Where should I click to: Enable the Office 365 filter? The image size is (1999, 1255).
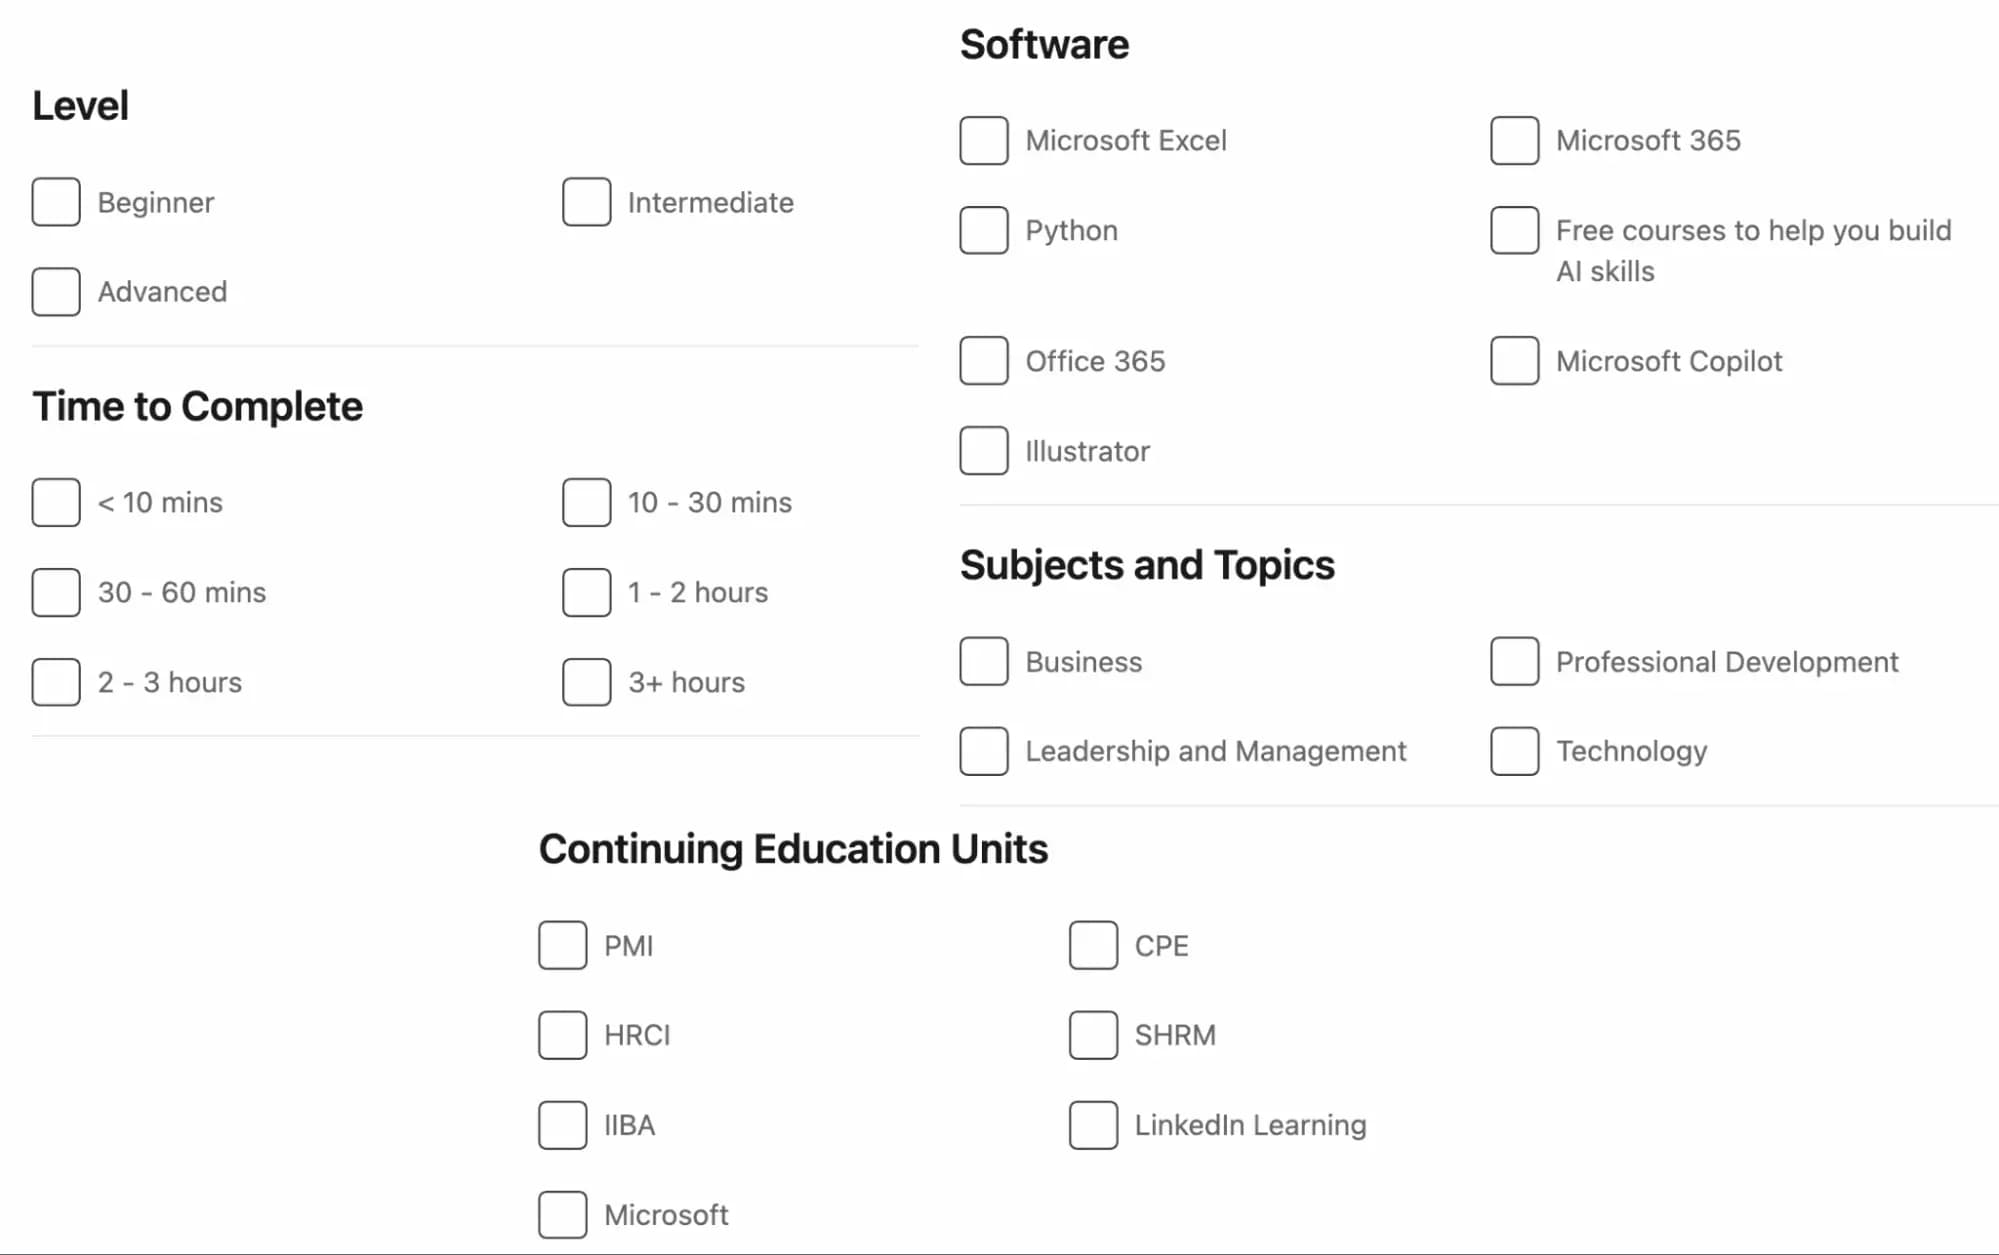[x=982, y=361]
